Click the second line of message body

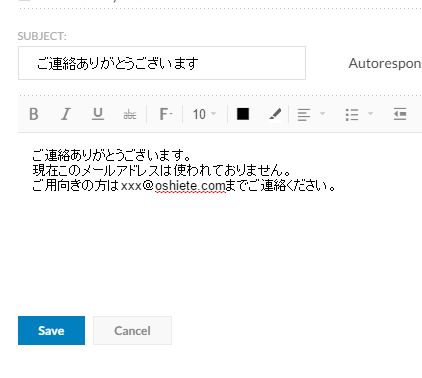(162, 170)
